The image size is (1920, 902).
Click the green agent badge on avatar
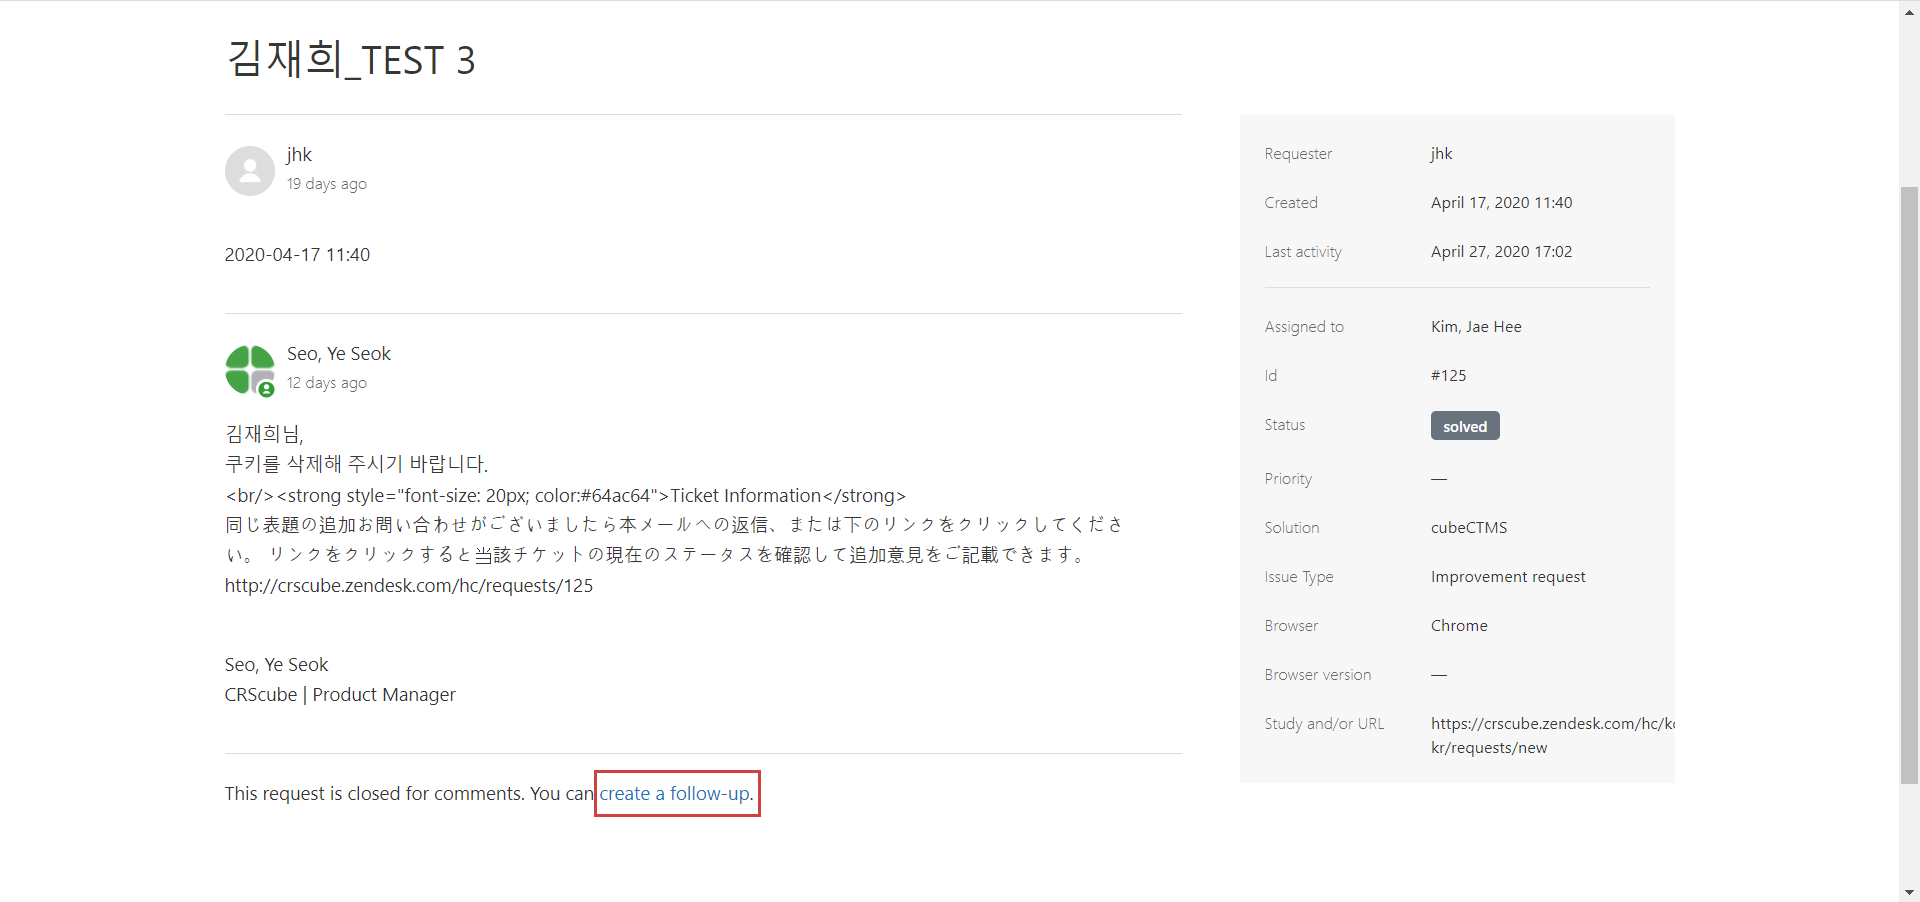point(266,390)
